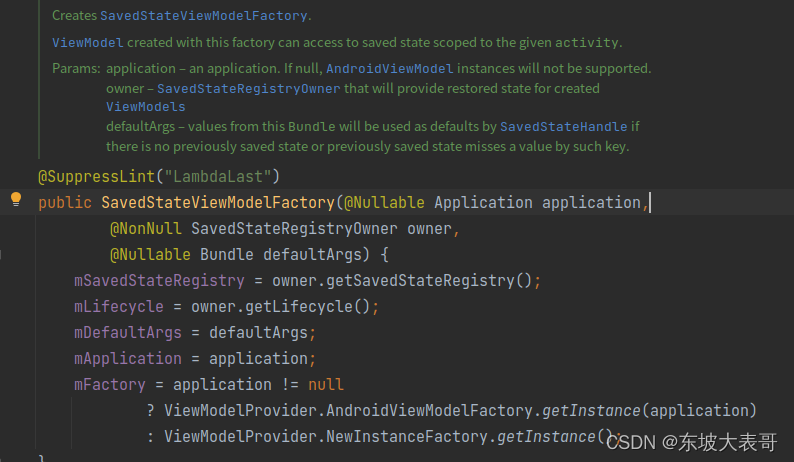
Task: Click getLifecycle() method call
Action: point(308,306)
